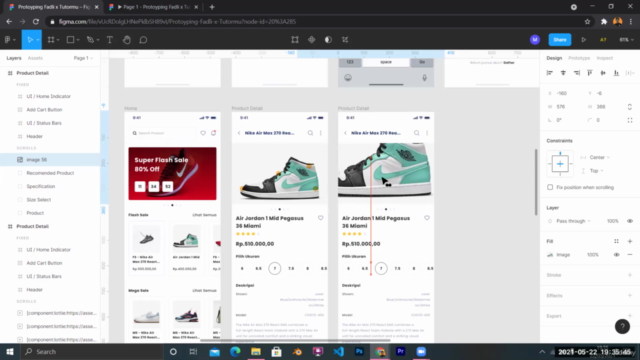Click the Image fill thumbnail swatch
This screenshot has height=360, width=640.
(x=550, y=255)
